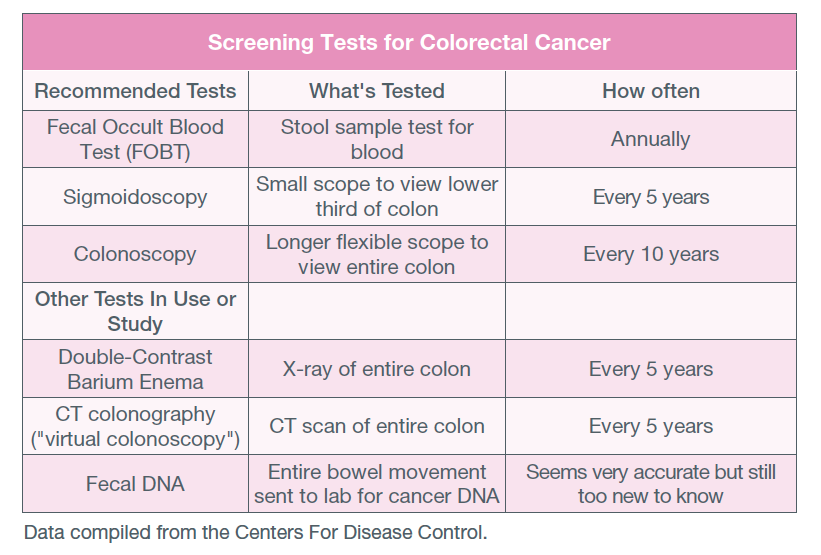
Task: Click Small scope to view lower third text
Action: (376, 197)
